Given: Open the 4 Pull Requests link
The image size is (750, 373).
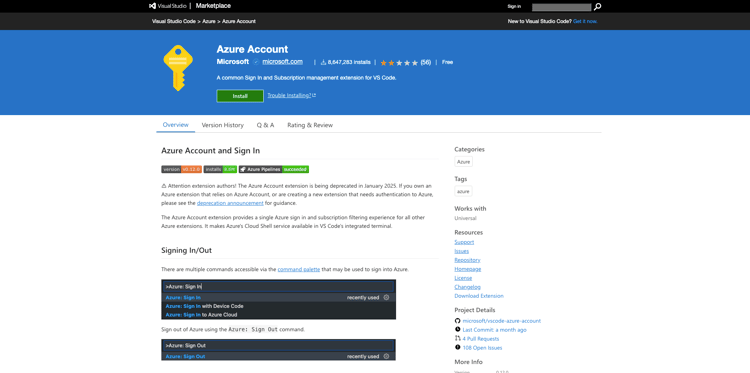Looking at the screenshot, I should pyautogui.click(x=481, y=339).
